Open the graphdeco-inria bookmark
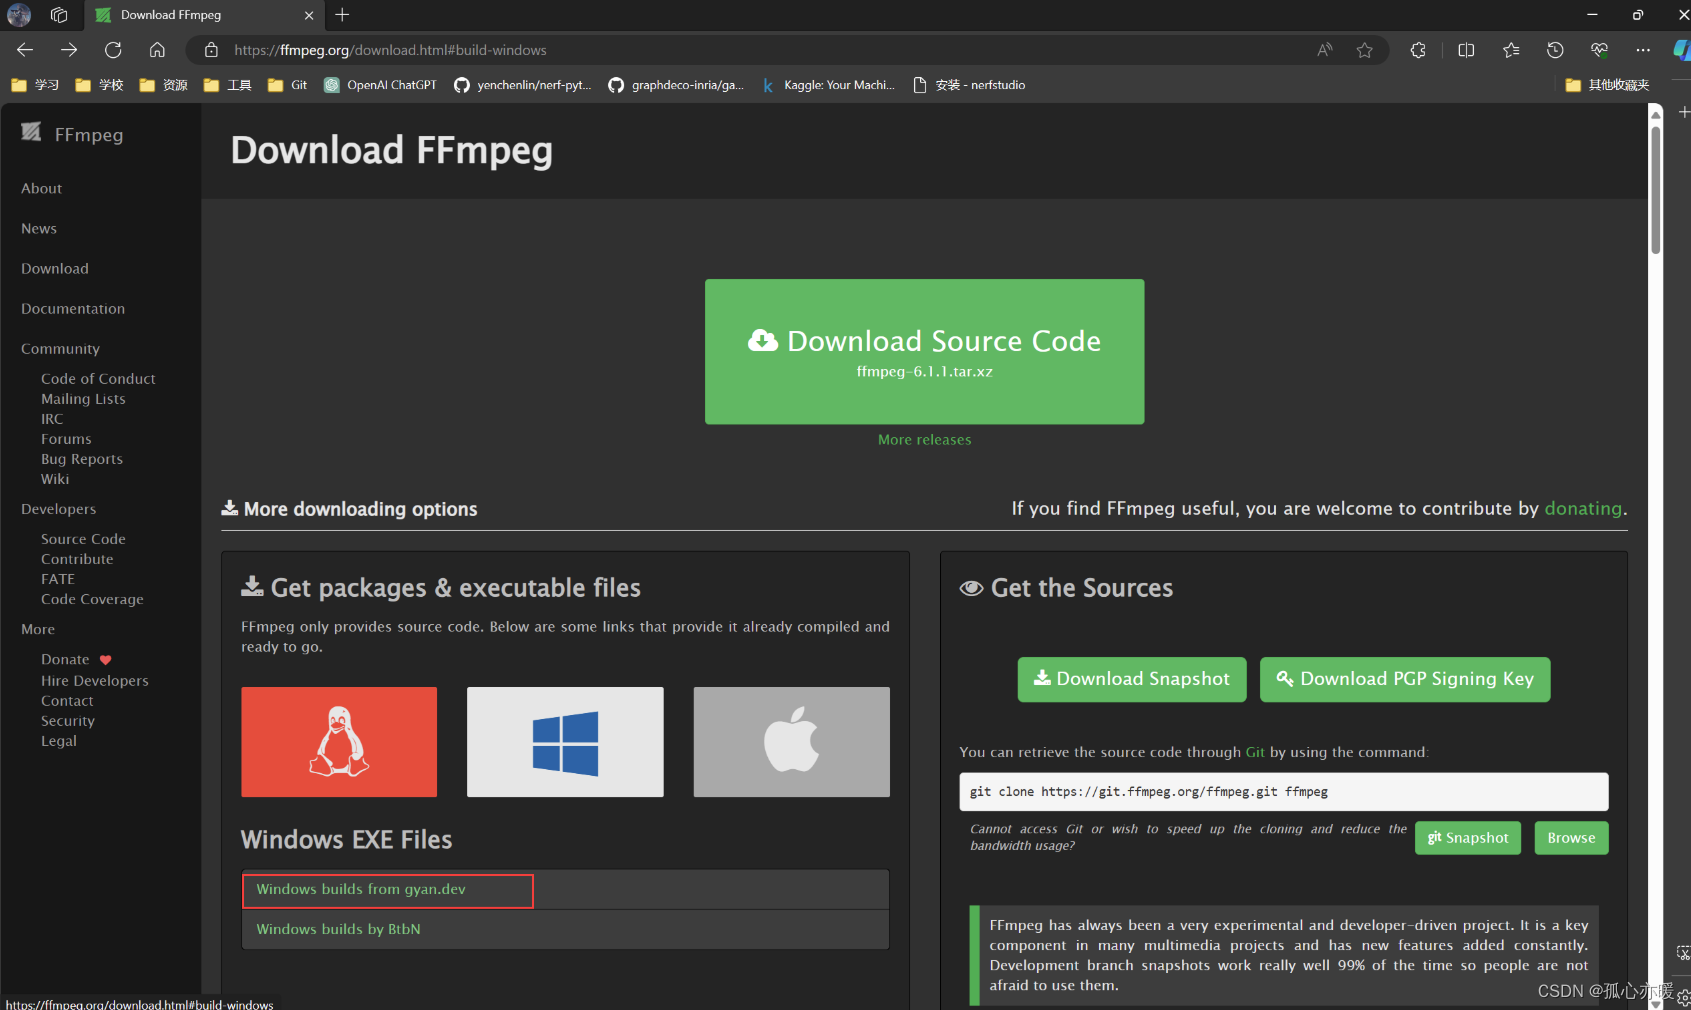This screenshot has height=1010, width=1691. tap(676, 85)
